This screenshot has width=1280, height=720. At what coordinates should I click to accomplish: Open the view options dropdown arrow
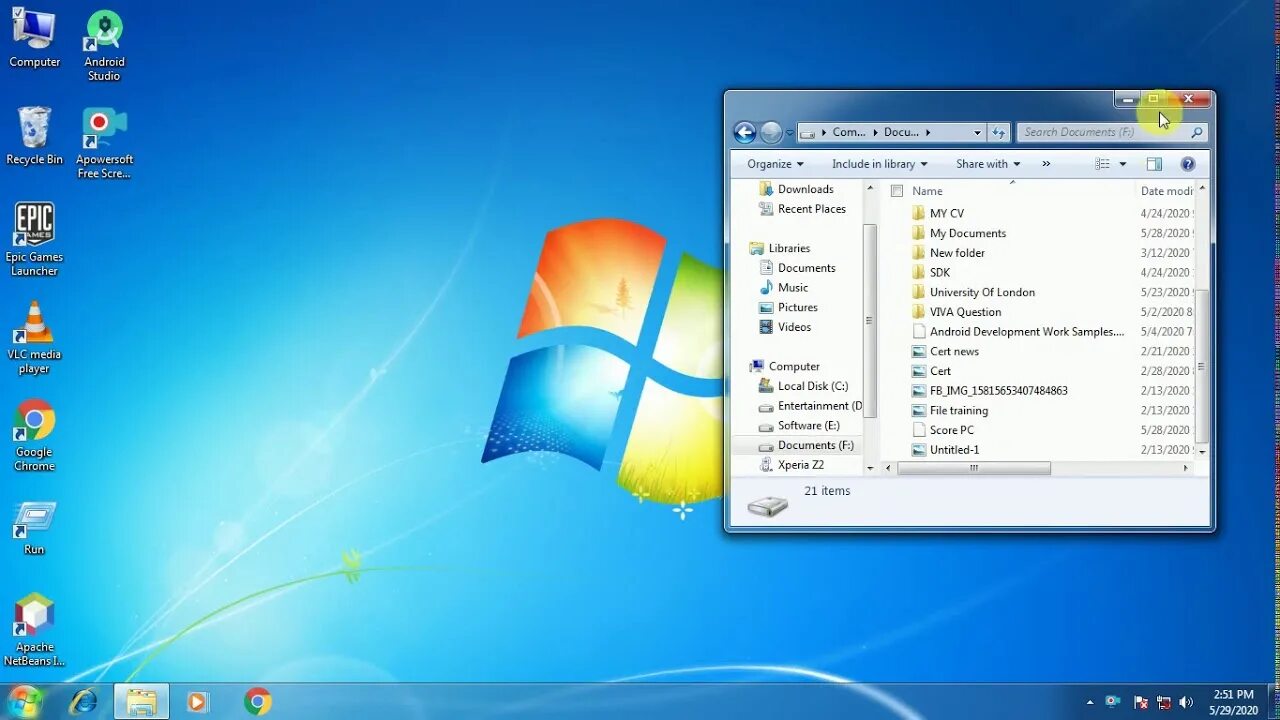pyautogui.click(x=1122, y=164)
